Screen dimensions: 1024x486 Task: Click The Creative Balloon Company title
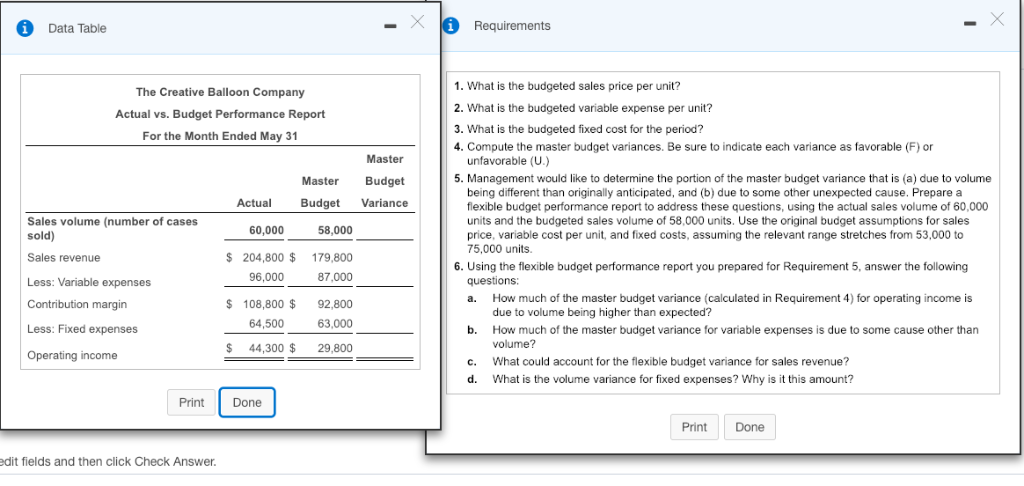click(220, 92)
